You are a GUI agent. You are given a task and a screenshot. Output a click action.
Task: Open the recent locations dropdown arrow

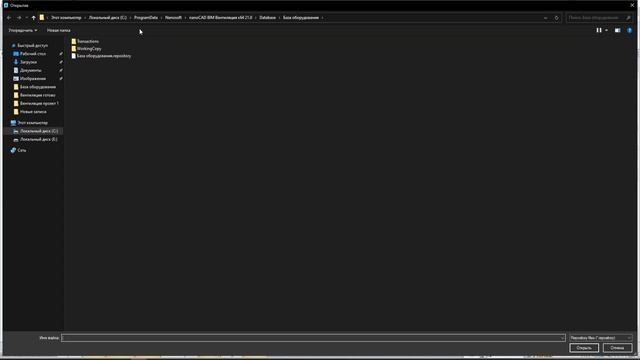27,18
